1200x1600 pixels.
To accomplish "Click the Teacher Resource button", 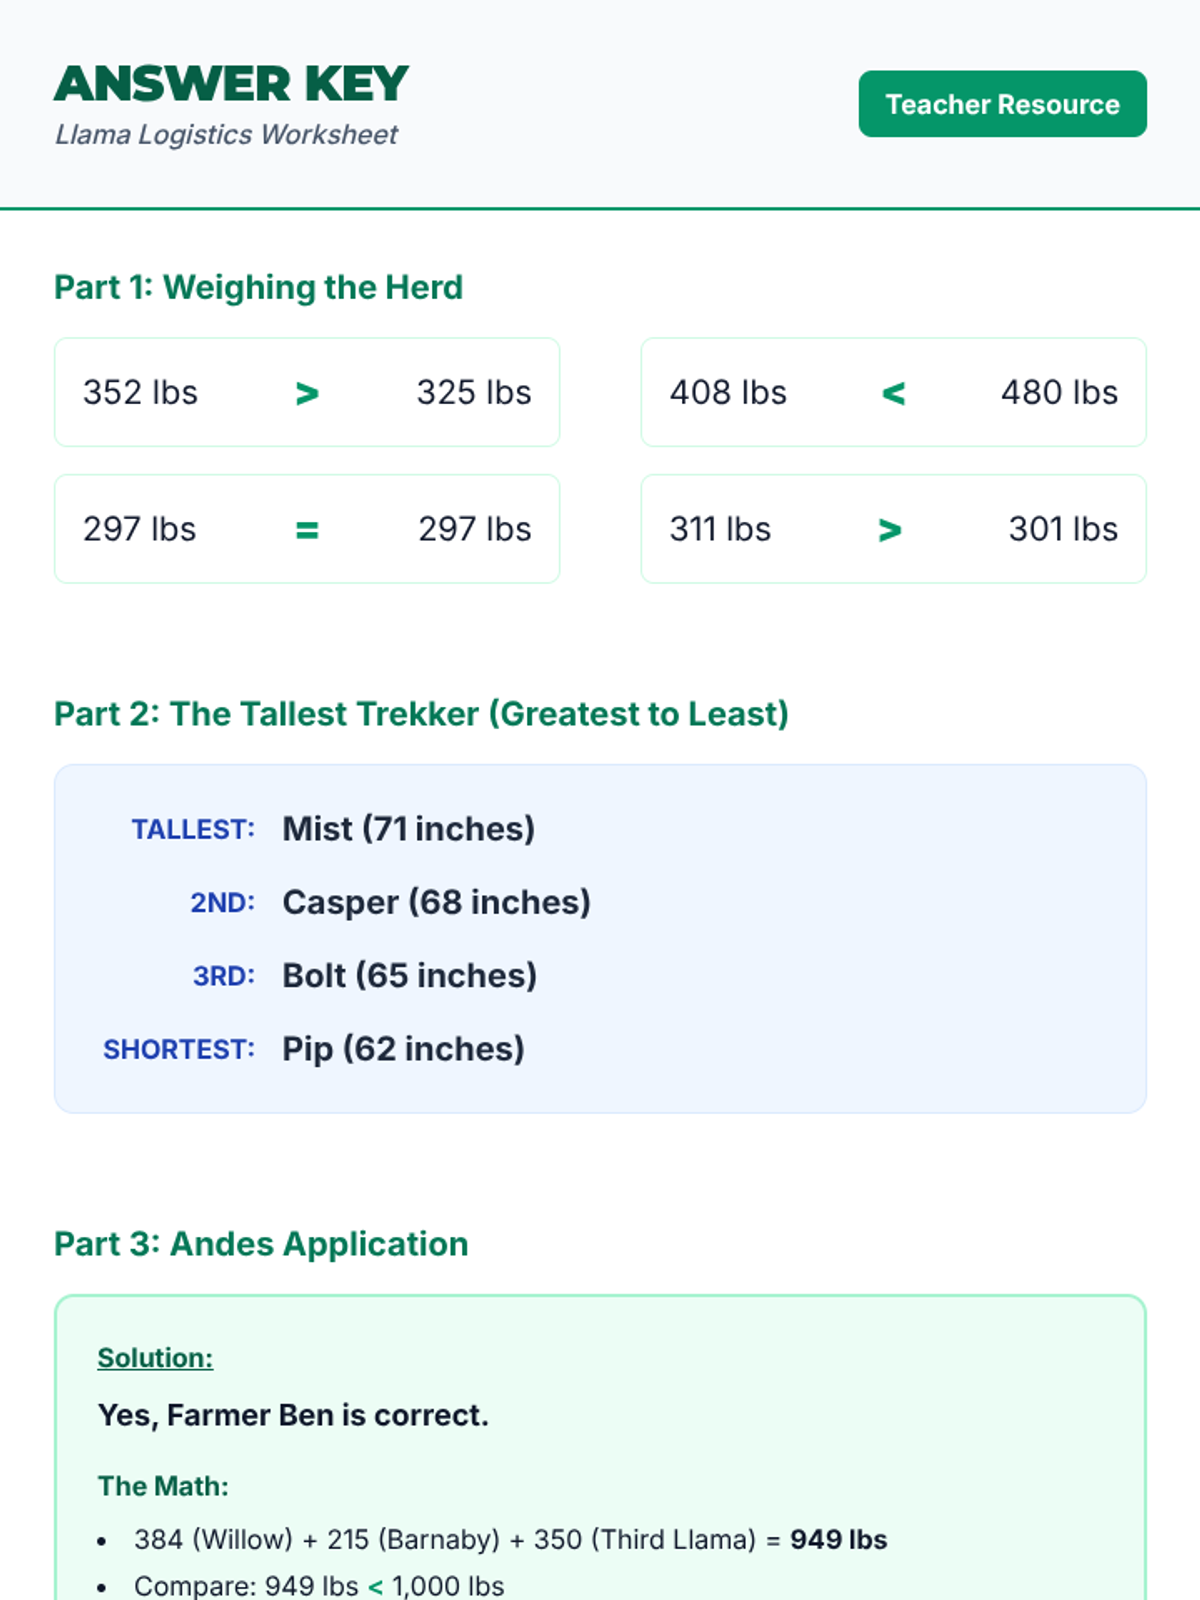I will (1002, 104).
